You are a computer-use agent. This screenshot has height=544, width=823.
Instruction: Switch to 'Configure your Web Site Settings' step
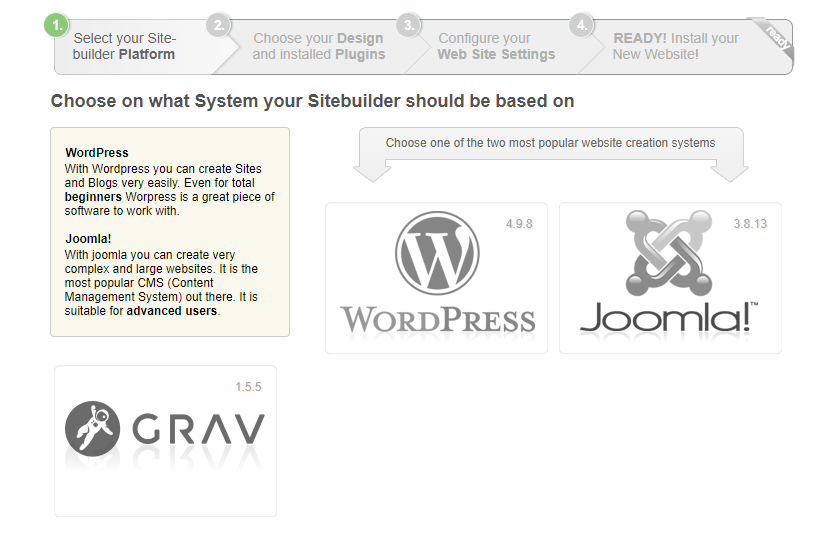495,46
